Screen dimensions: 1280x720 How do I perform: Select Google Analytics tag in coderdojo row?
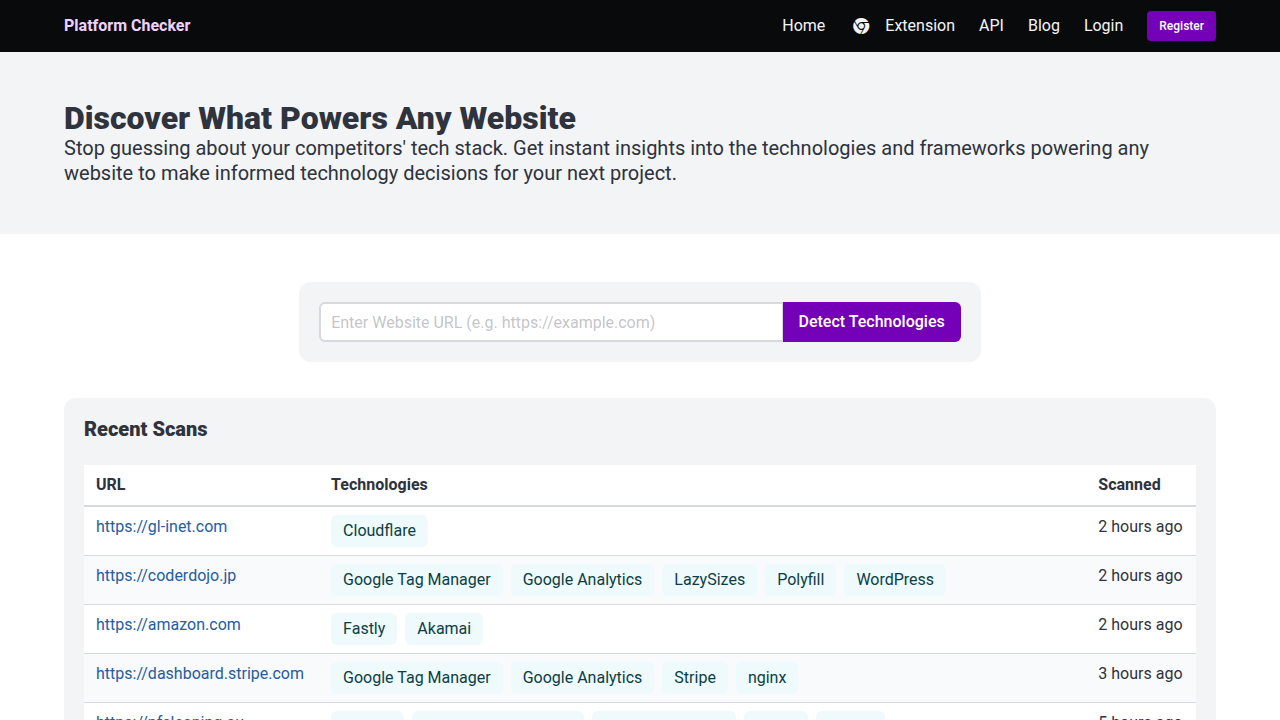(582, 580)
